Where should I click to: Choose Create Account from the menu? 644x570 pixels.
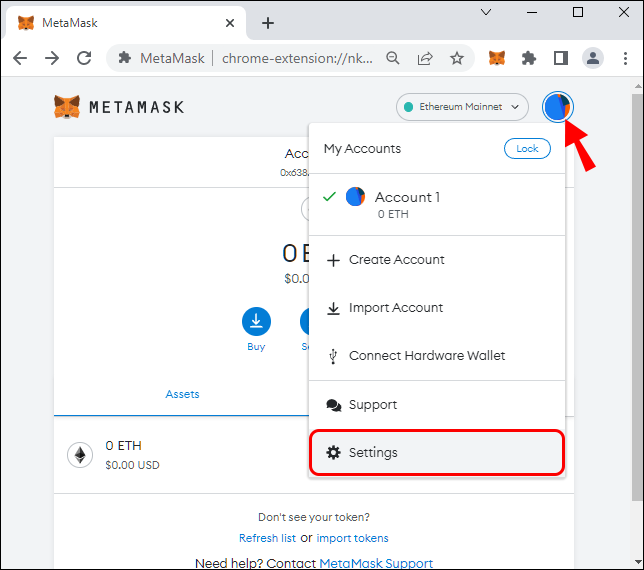point(396,260)
